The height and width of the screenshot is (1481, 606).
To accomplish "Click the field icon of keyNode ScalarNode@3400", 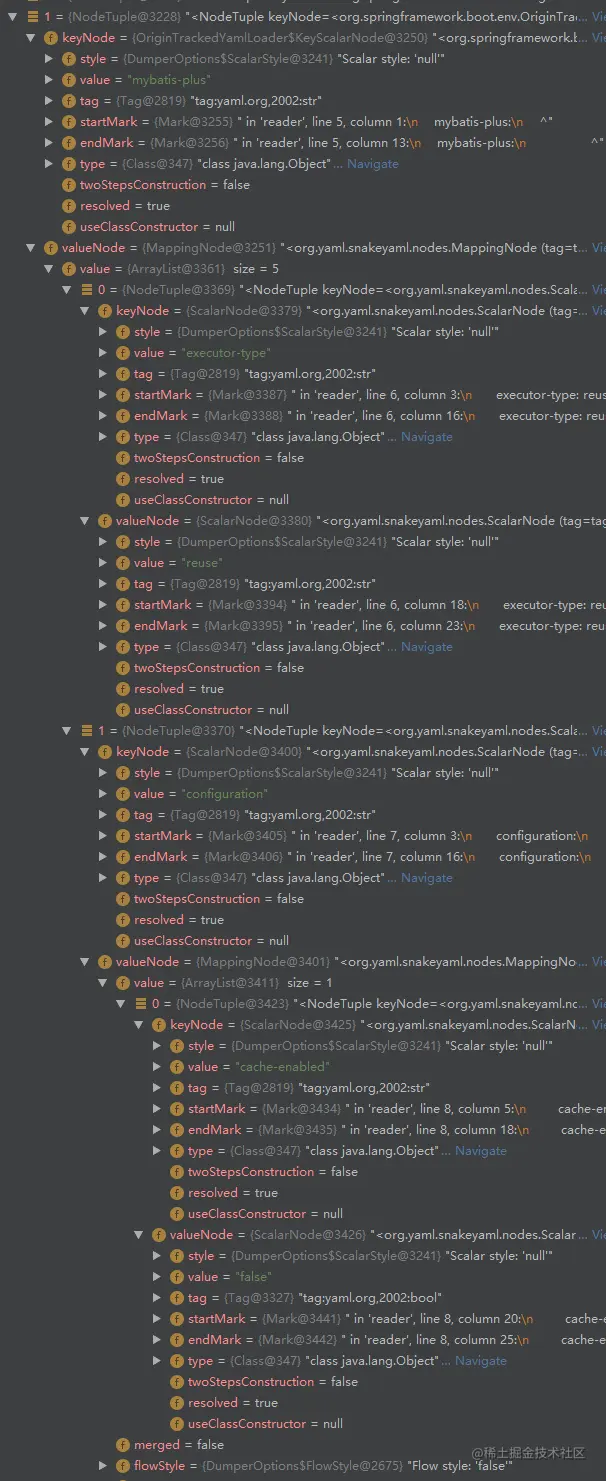I will 105,752.
